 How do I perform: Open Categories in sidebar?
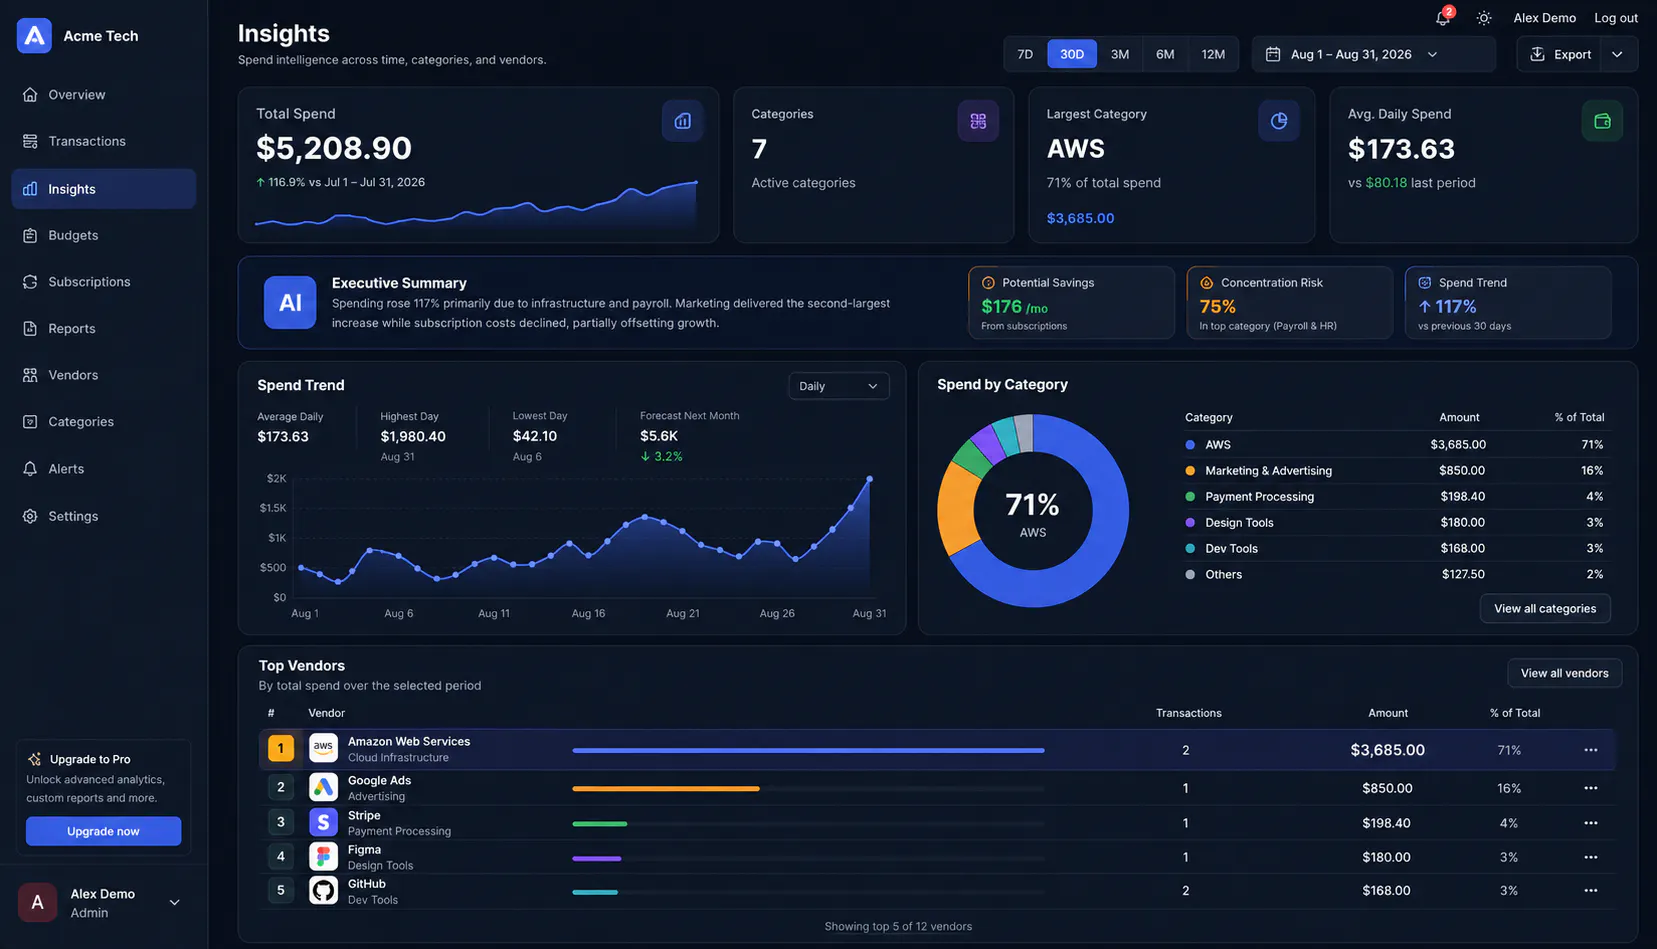pos(103,422)
